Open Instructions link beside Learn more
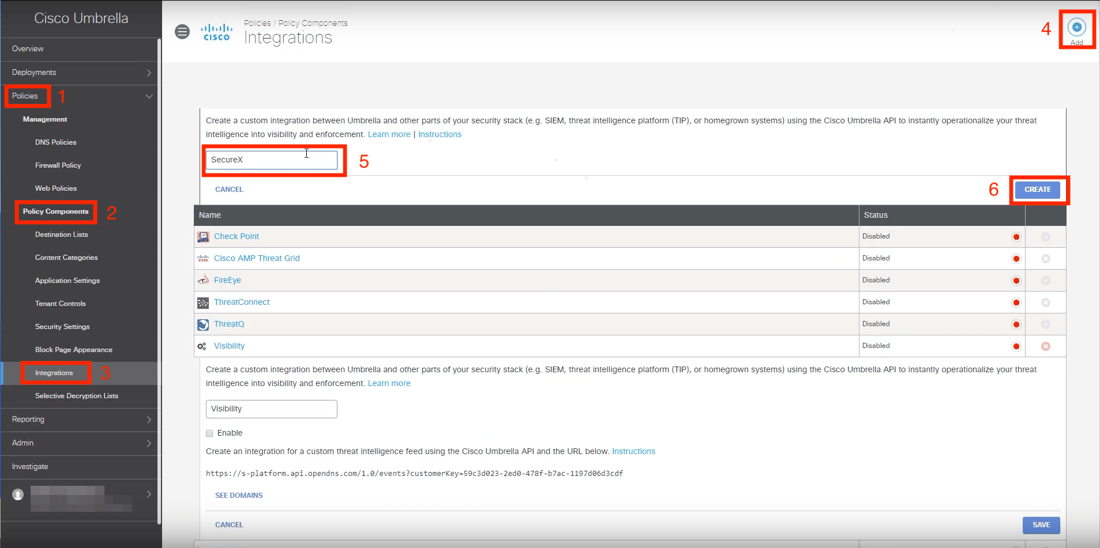The width and height of the screenshot is (1100, 548). pyautogui.click(x=440, y=134)
